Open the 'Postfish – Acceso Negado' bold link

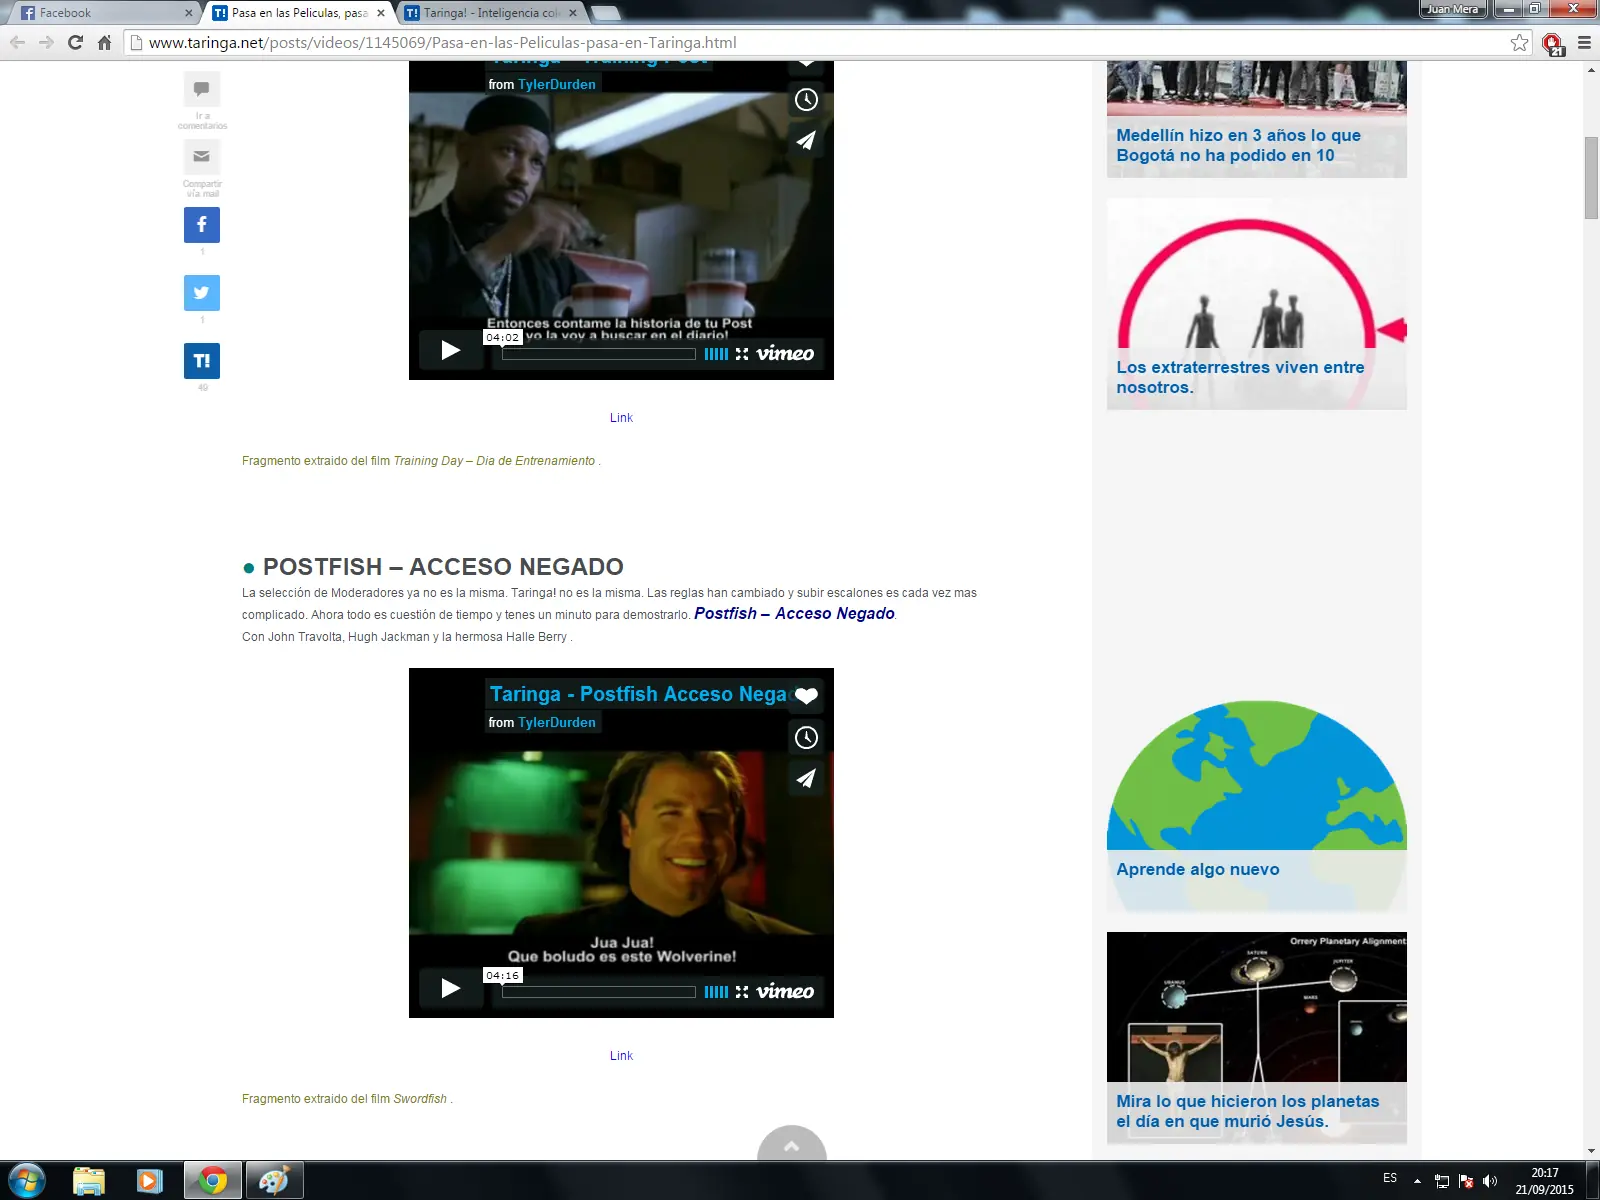pyautogui.click(x=795, y=614)
